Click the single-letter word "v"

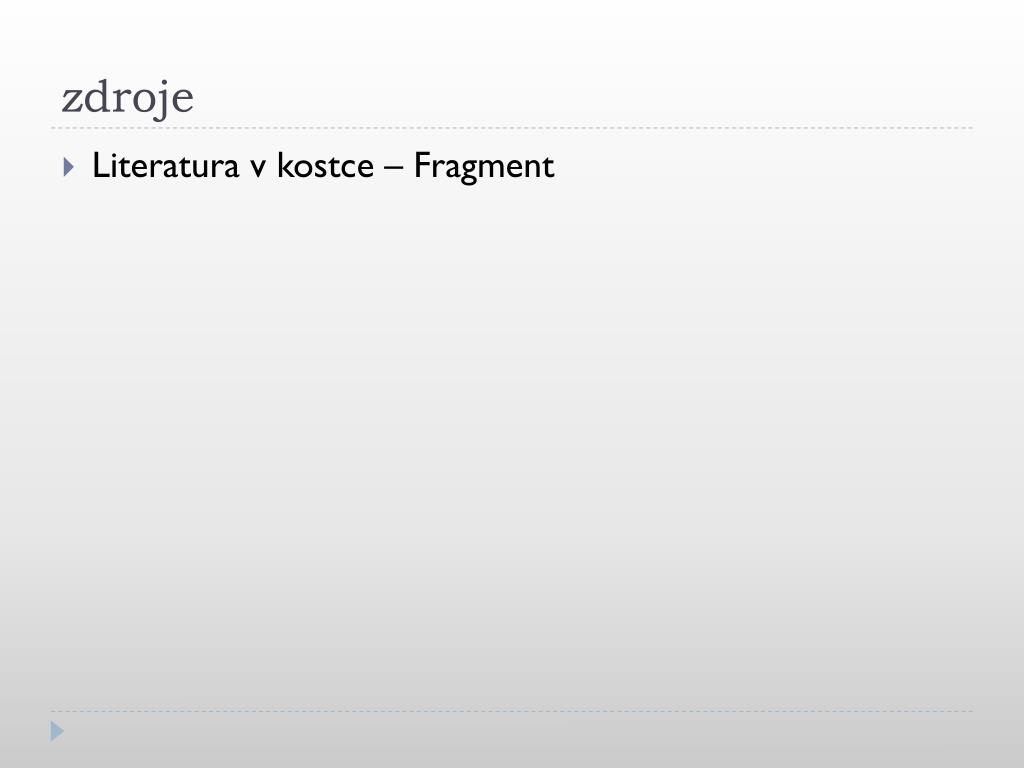[x=259, y=168]
